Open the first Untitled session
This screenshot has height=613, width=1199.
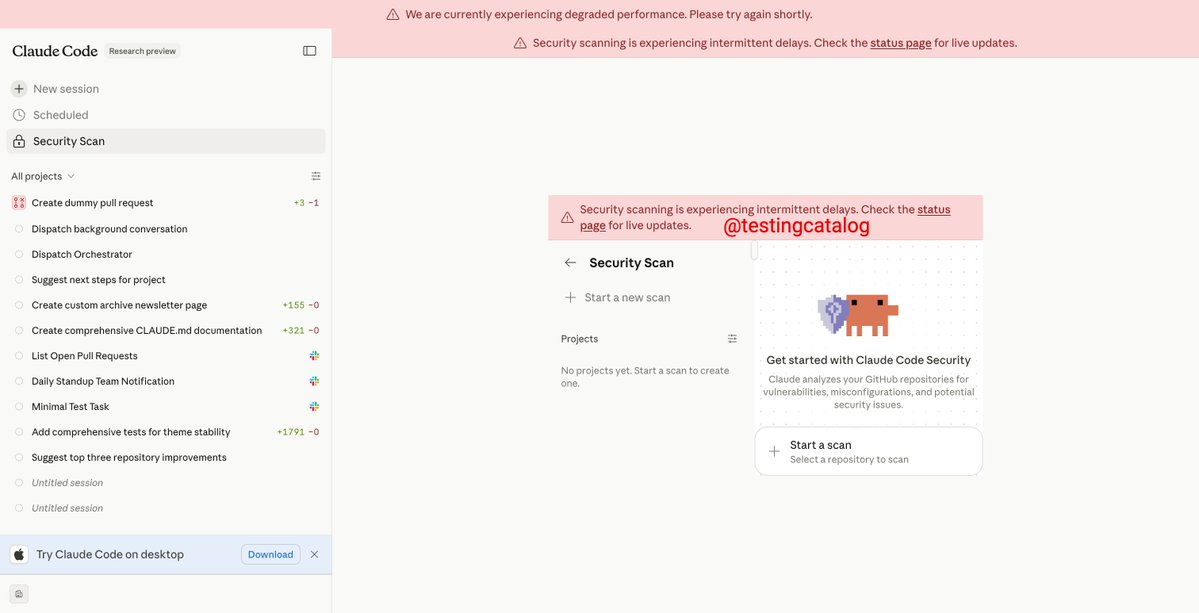coord(166,483)
